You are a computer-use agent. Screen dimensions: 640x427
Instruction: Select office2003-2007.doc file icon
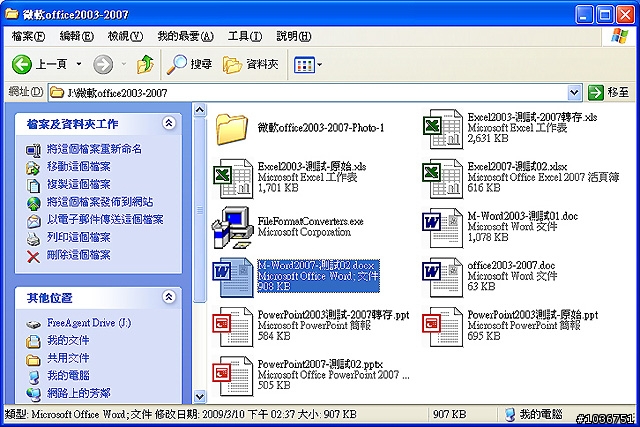click(x=443, y=277)
